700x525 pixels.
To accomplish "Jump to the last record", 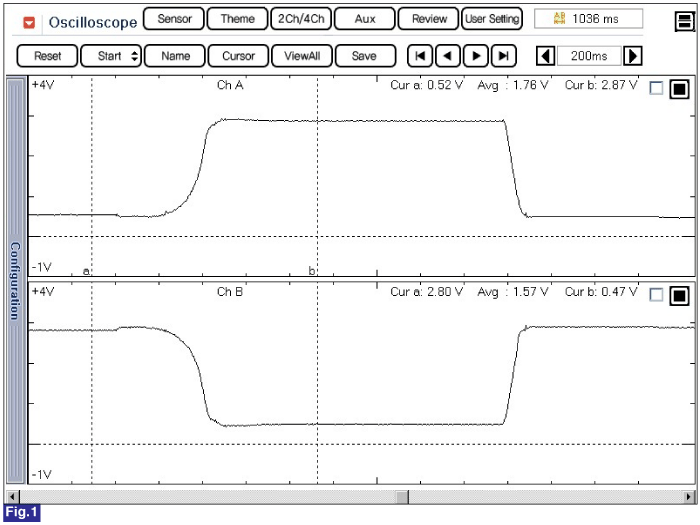I will [504, 56].
